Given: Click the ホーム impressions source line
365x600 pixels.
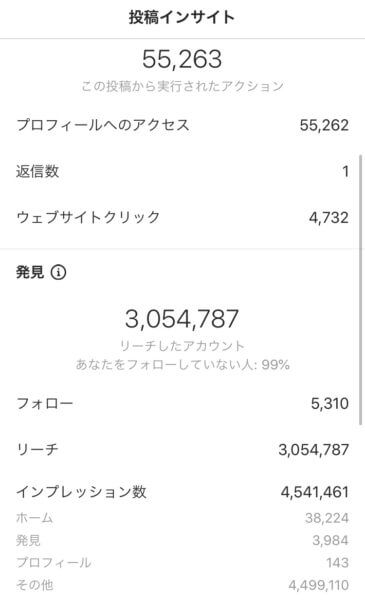Looking at the screenshot, I should (182, 518).
